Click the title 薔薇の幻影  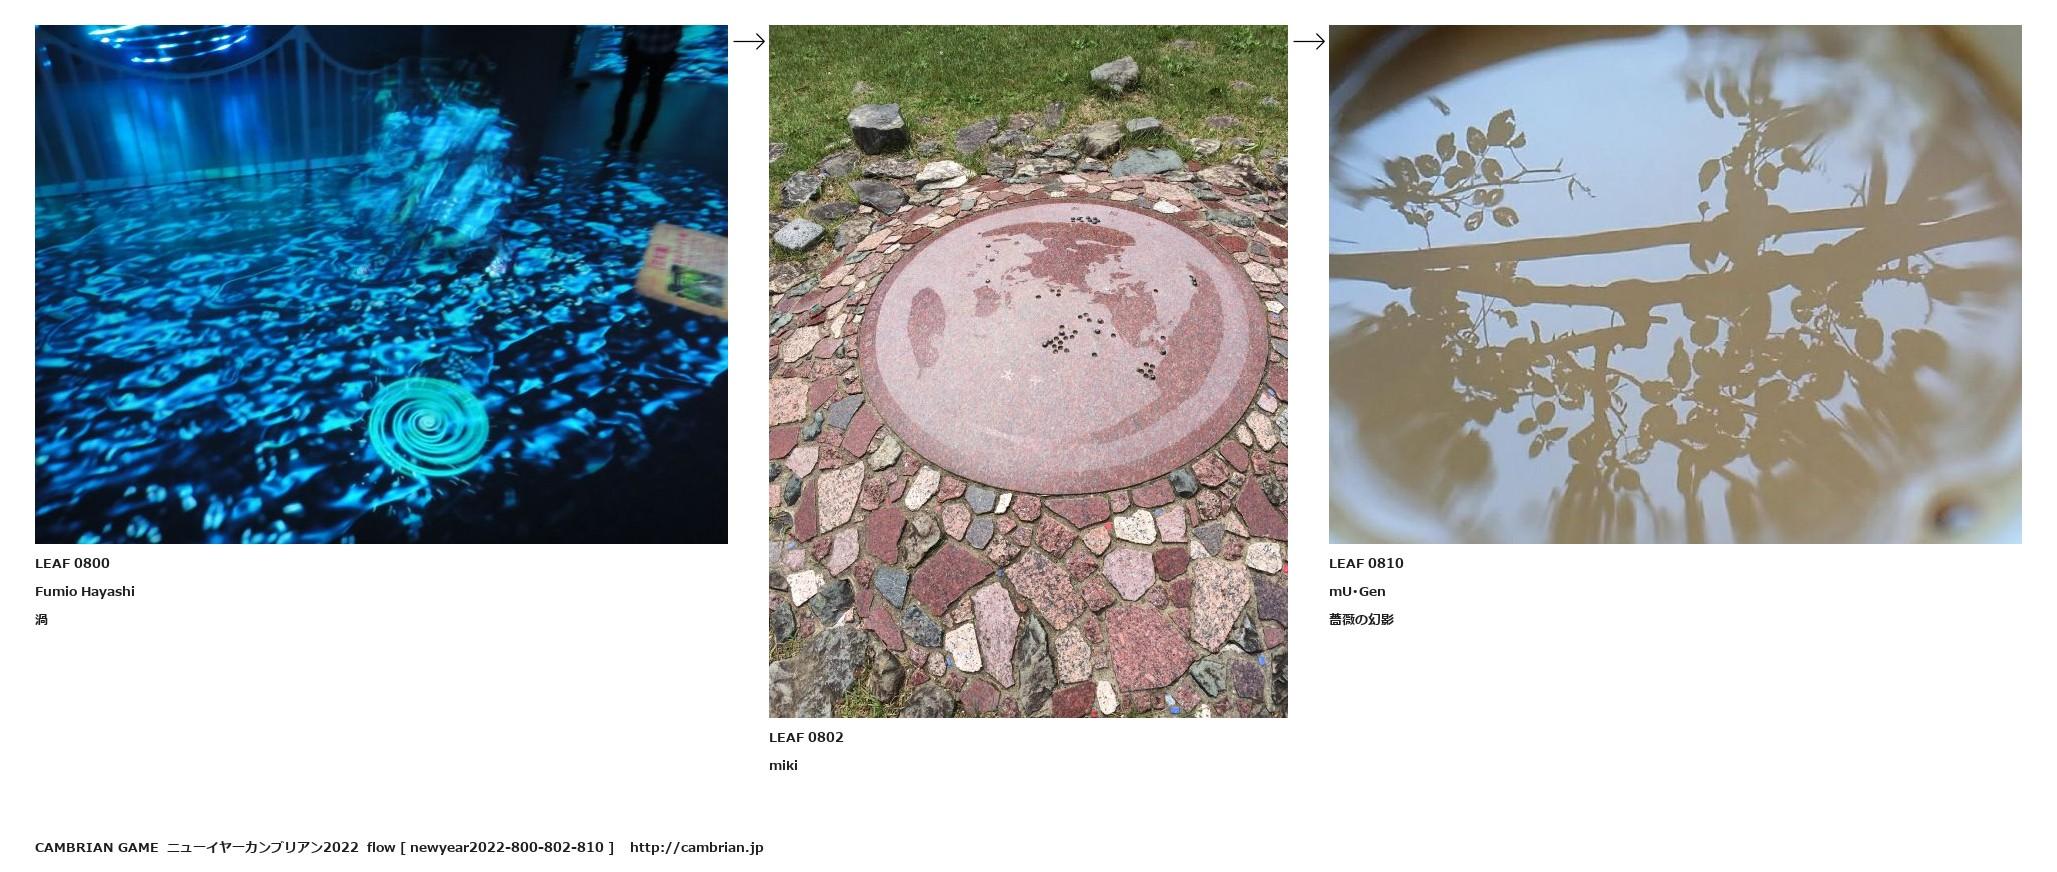pyautogui.click(x=1361, y=619)
